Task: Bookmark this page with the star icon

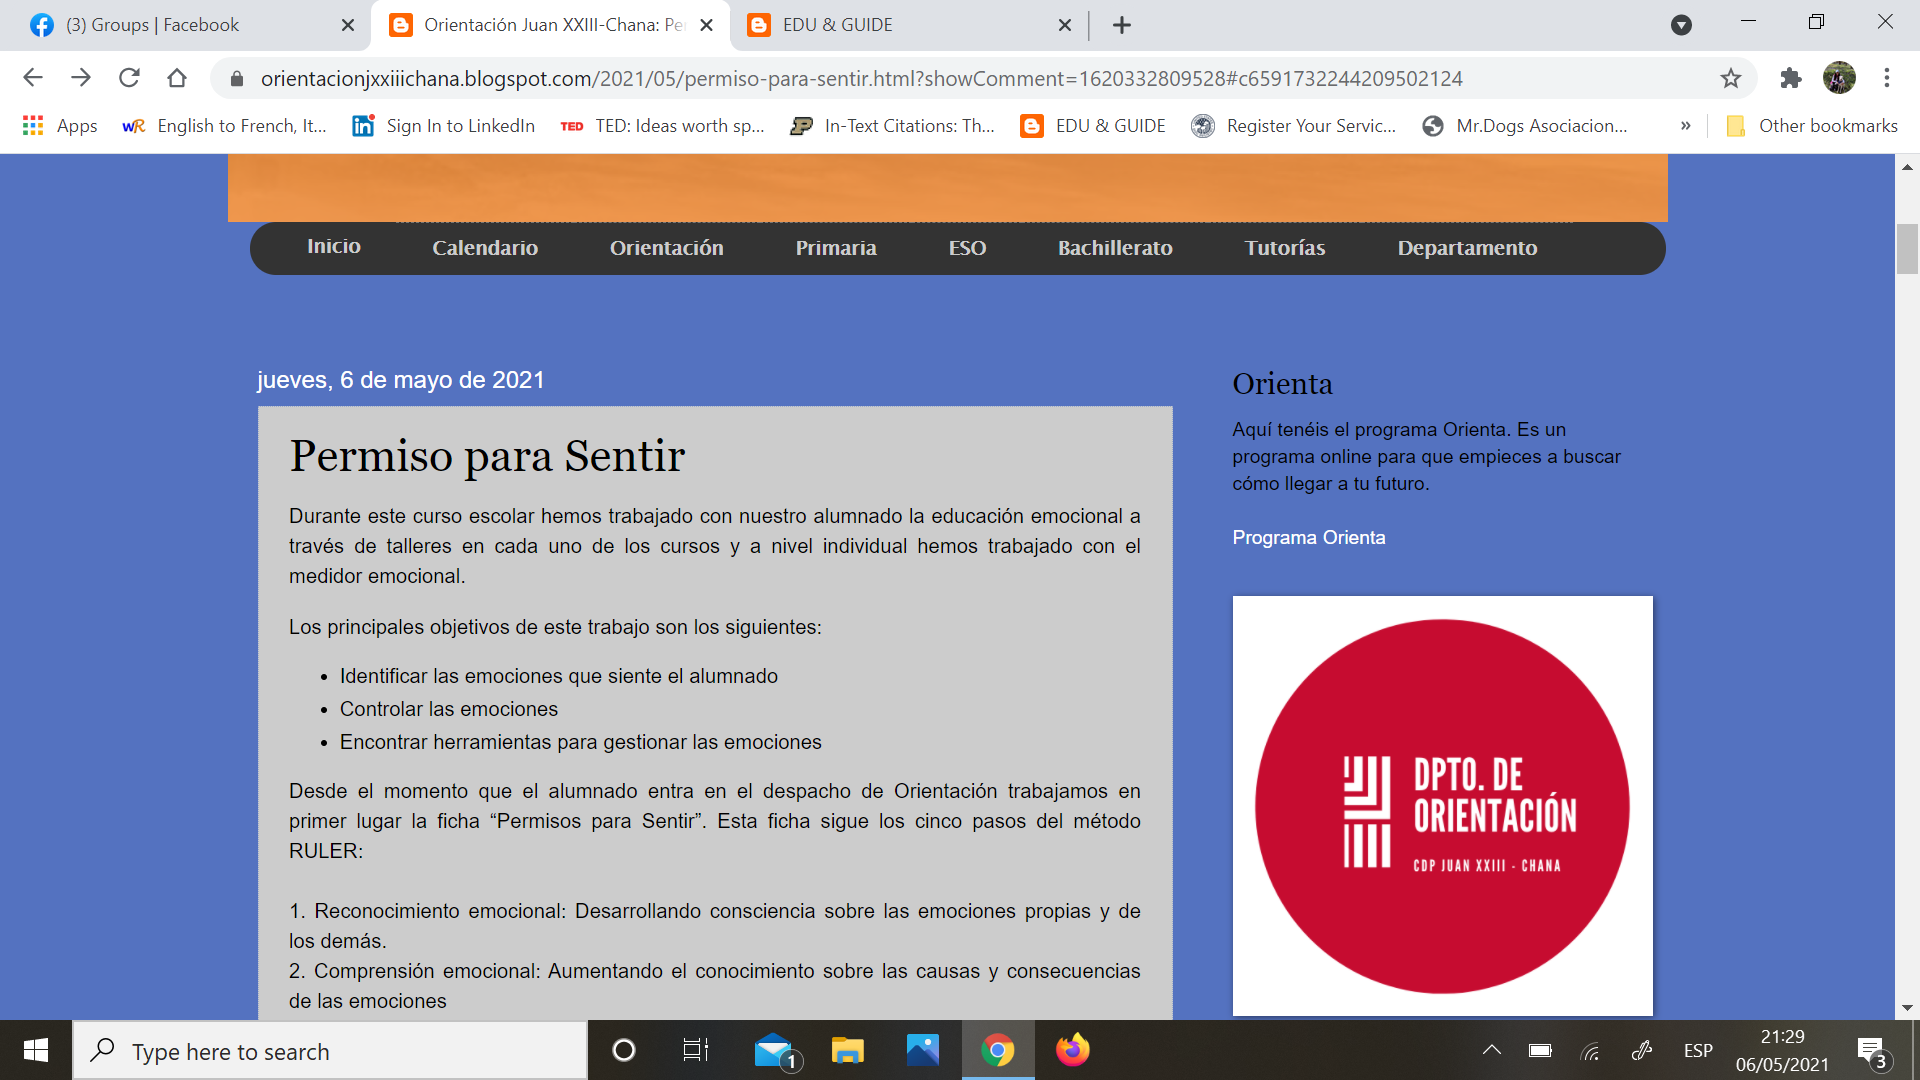Action: pos(1731,78)
